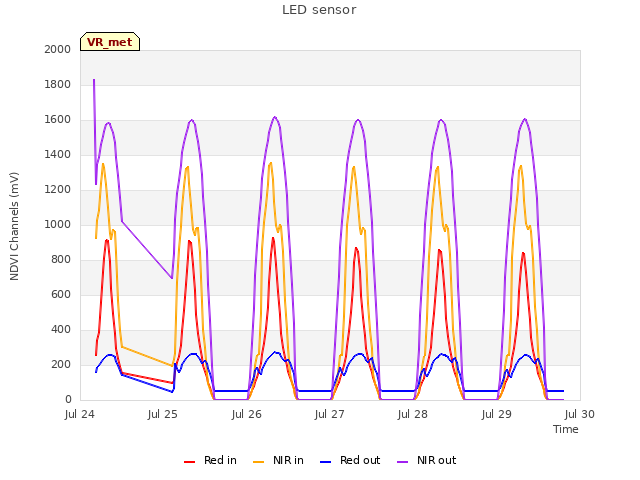
Task: Click the Time axis label
Action: tap(565, 429)
